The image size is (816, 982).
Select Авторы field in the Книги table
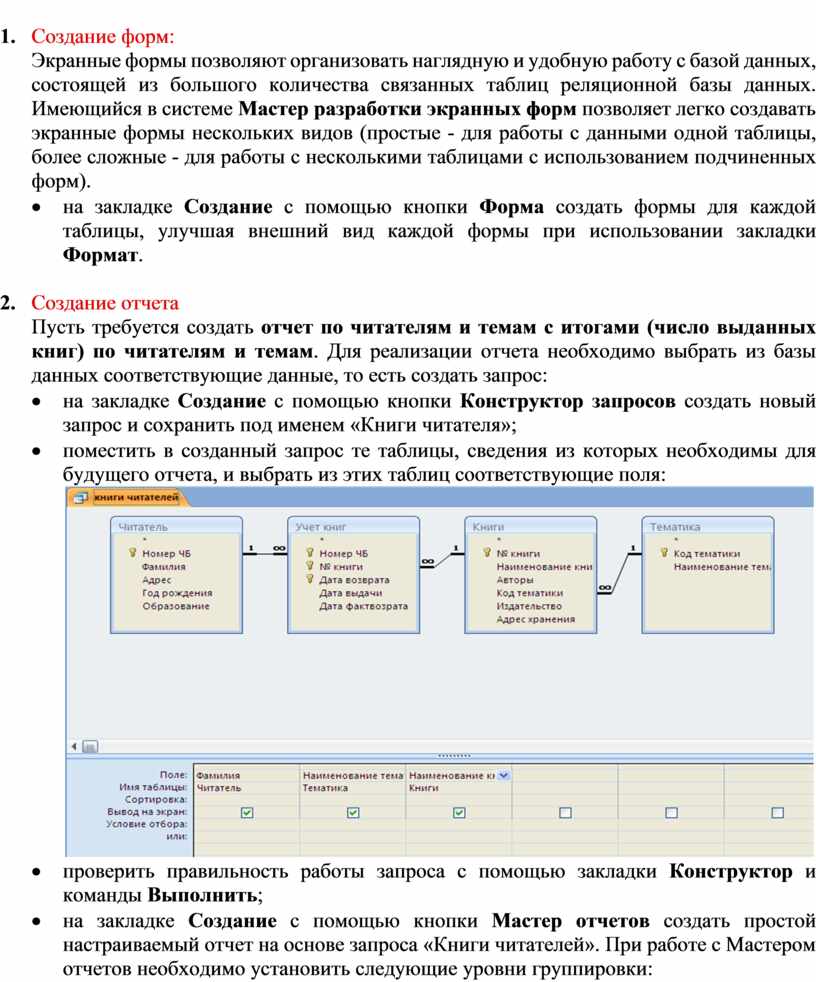[515, 580]
